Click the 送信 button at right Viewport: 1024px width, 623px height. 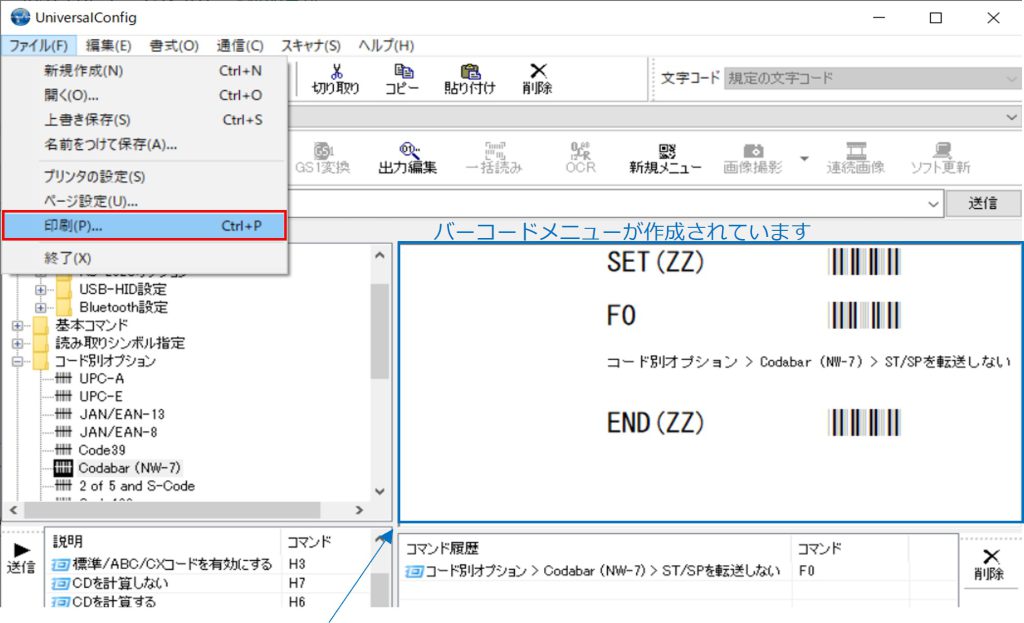(x=983, y=204)
